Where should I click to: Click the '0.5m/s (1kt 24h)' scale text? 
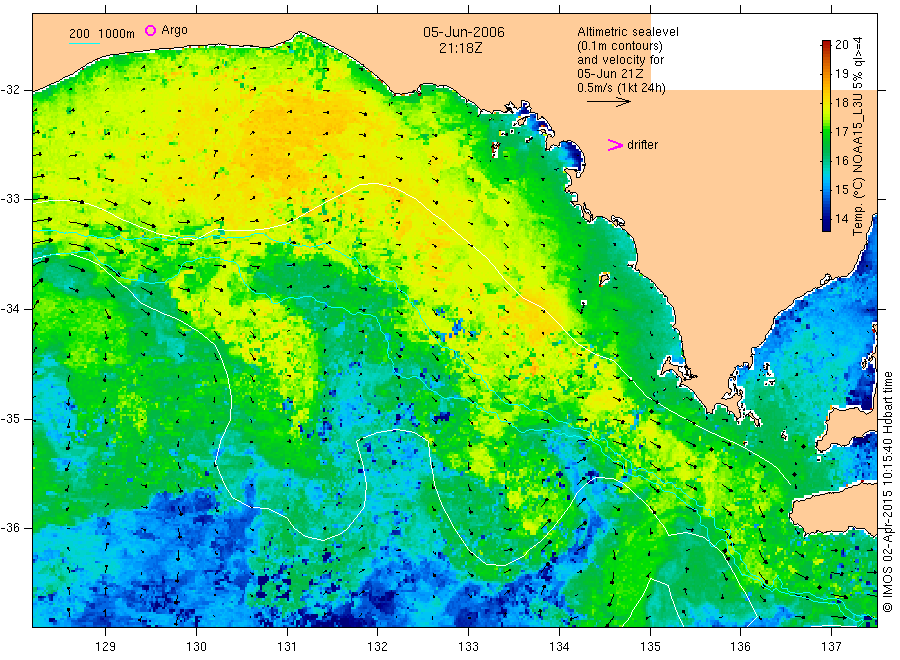pos(622,88)
